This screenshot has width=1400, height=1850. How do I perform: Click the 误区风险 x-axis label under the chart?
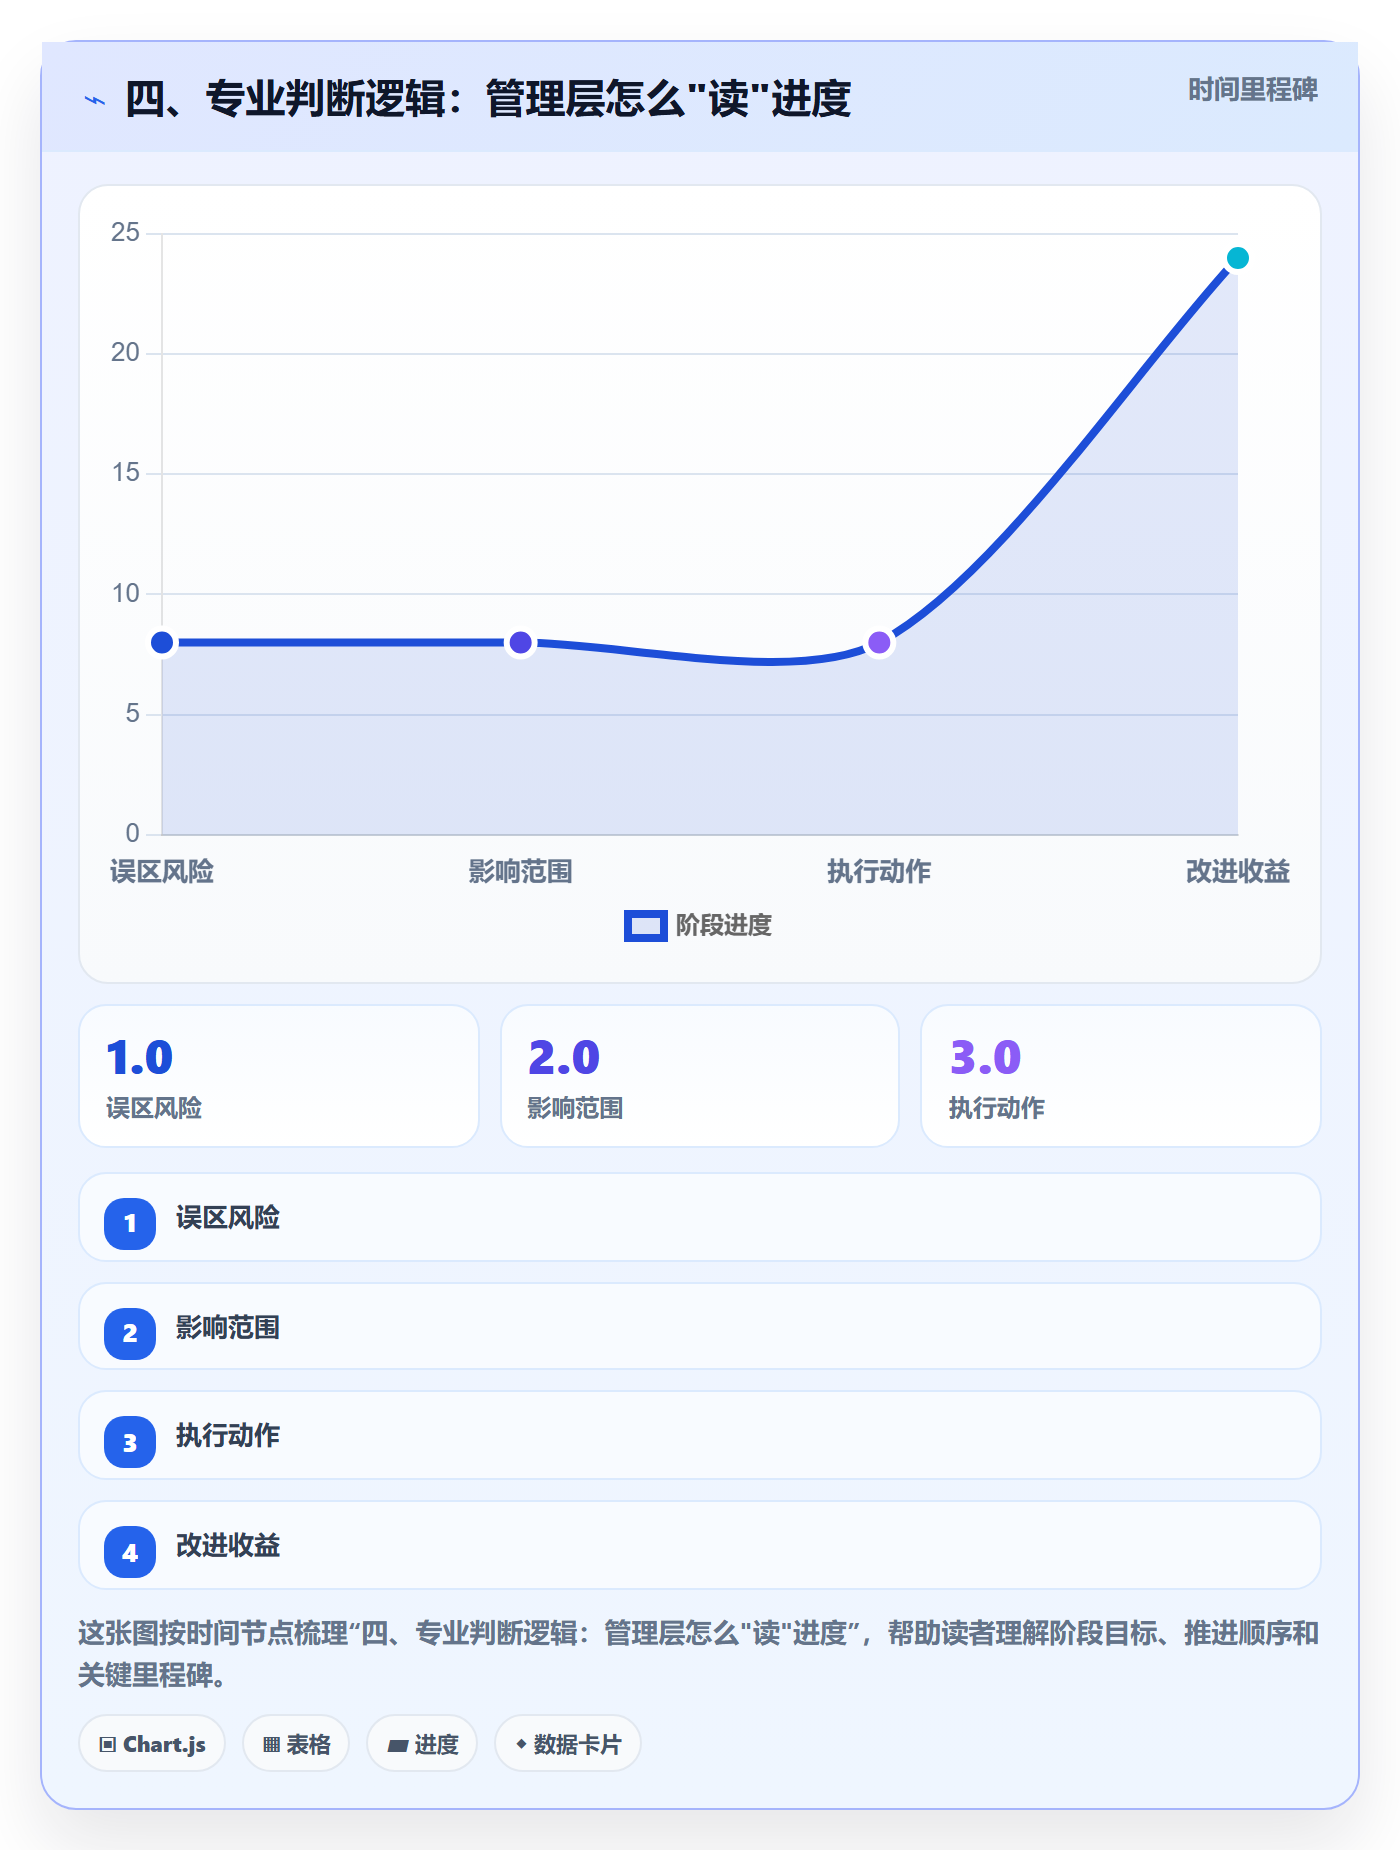162,872
